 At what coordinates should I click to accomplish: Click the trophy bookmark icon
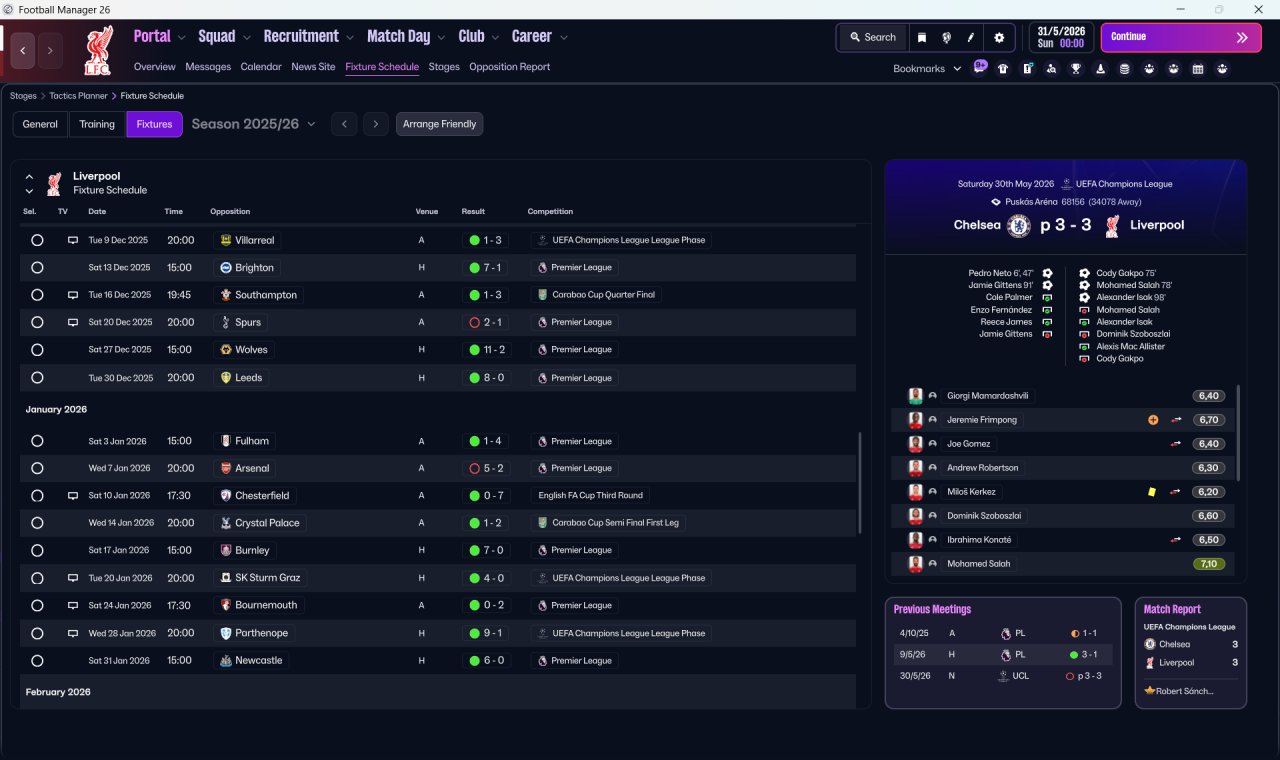coord(1076,69)
